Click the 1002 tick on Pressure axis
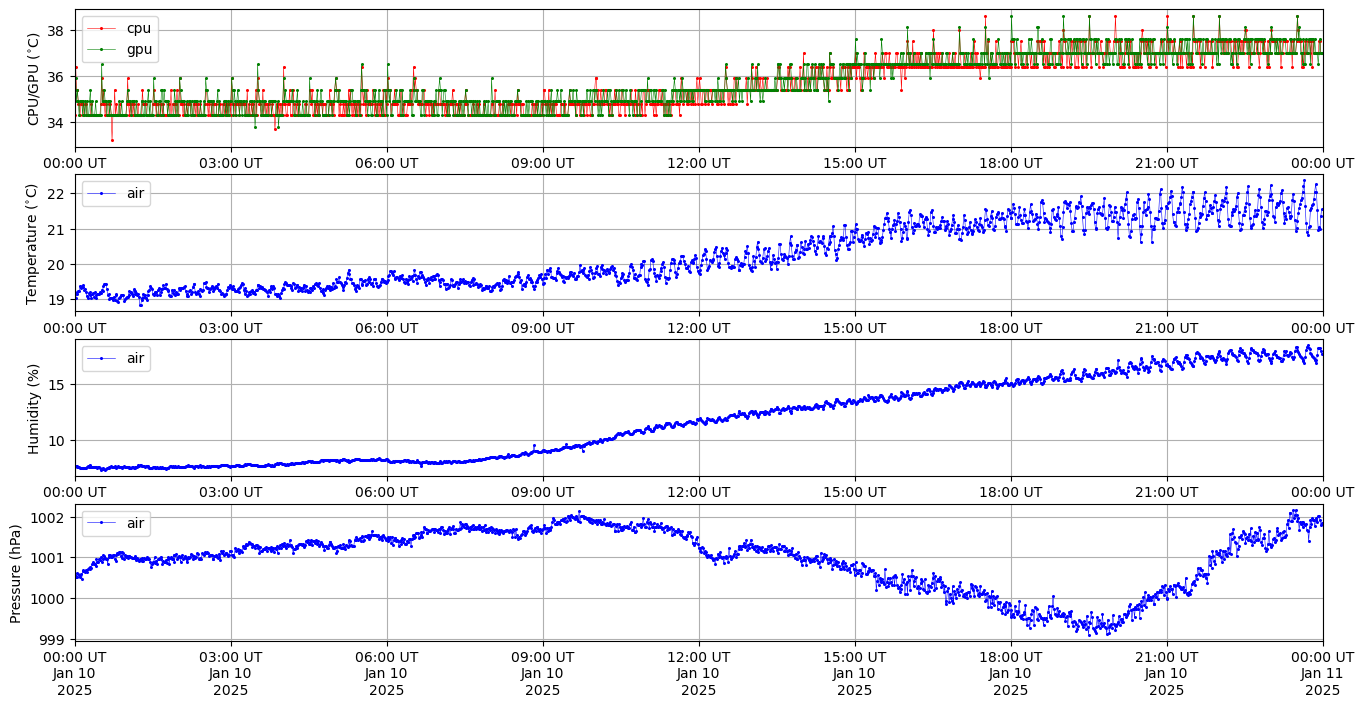This screenshot has width=1364, height=707. click(49, 518)
